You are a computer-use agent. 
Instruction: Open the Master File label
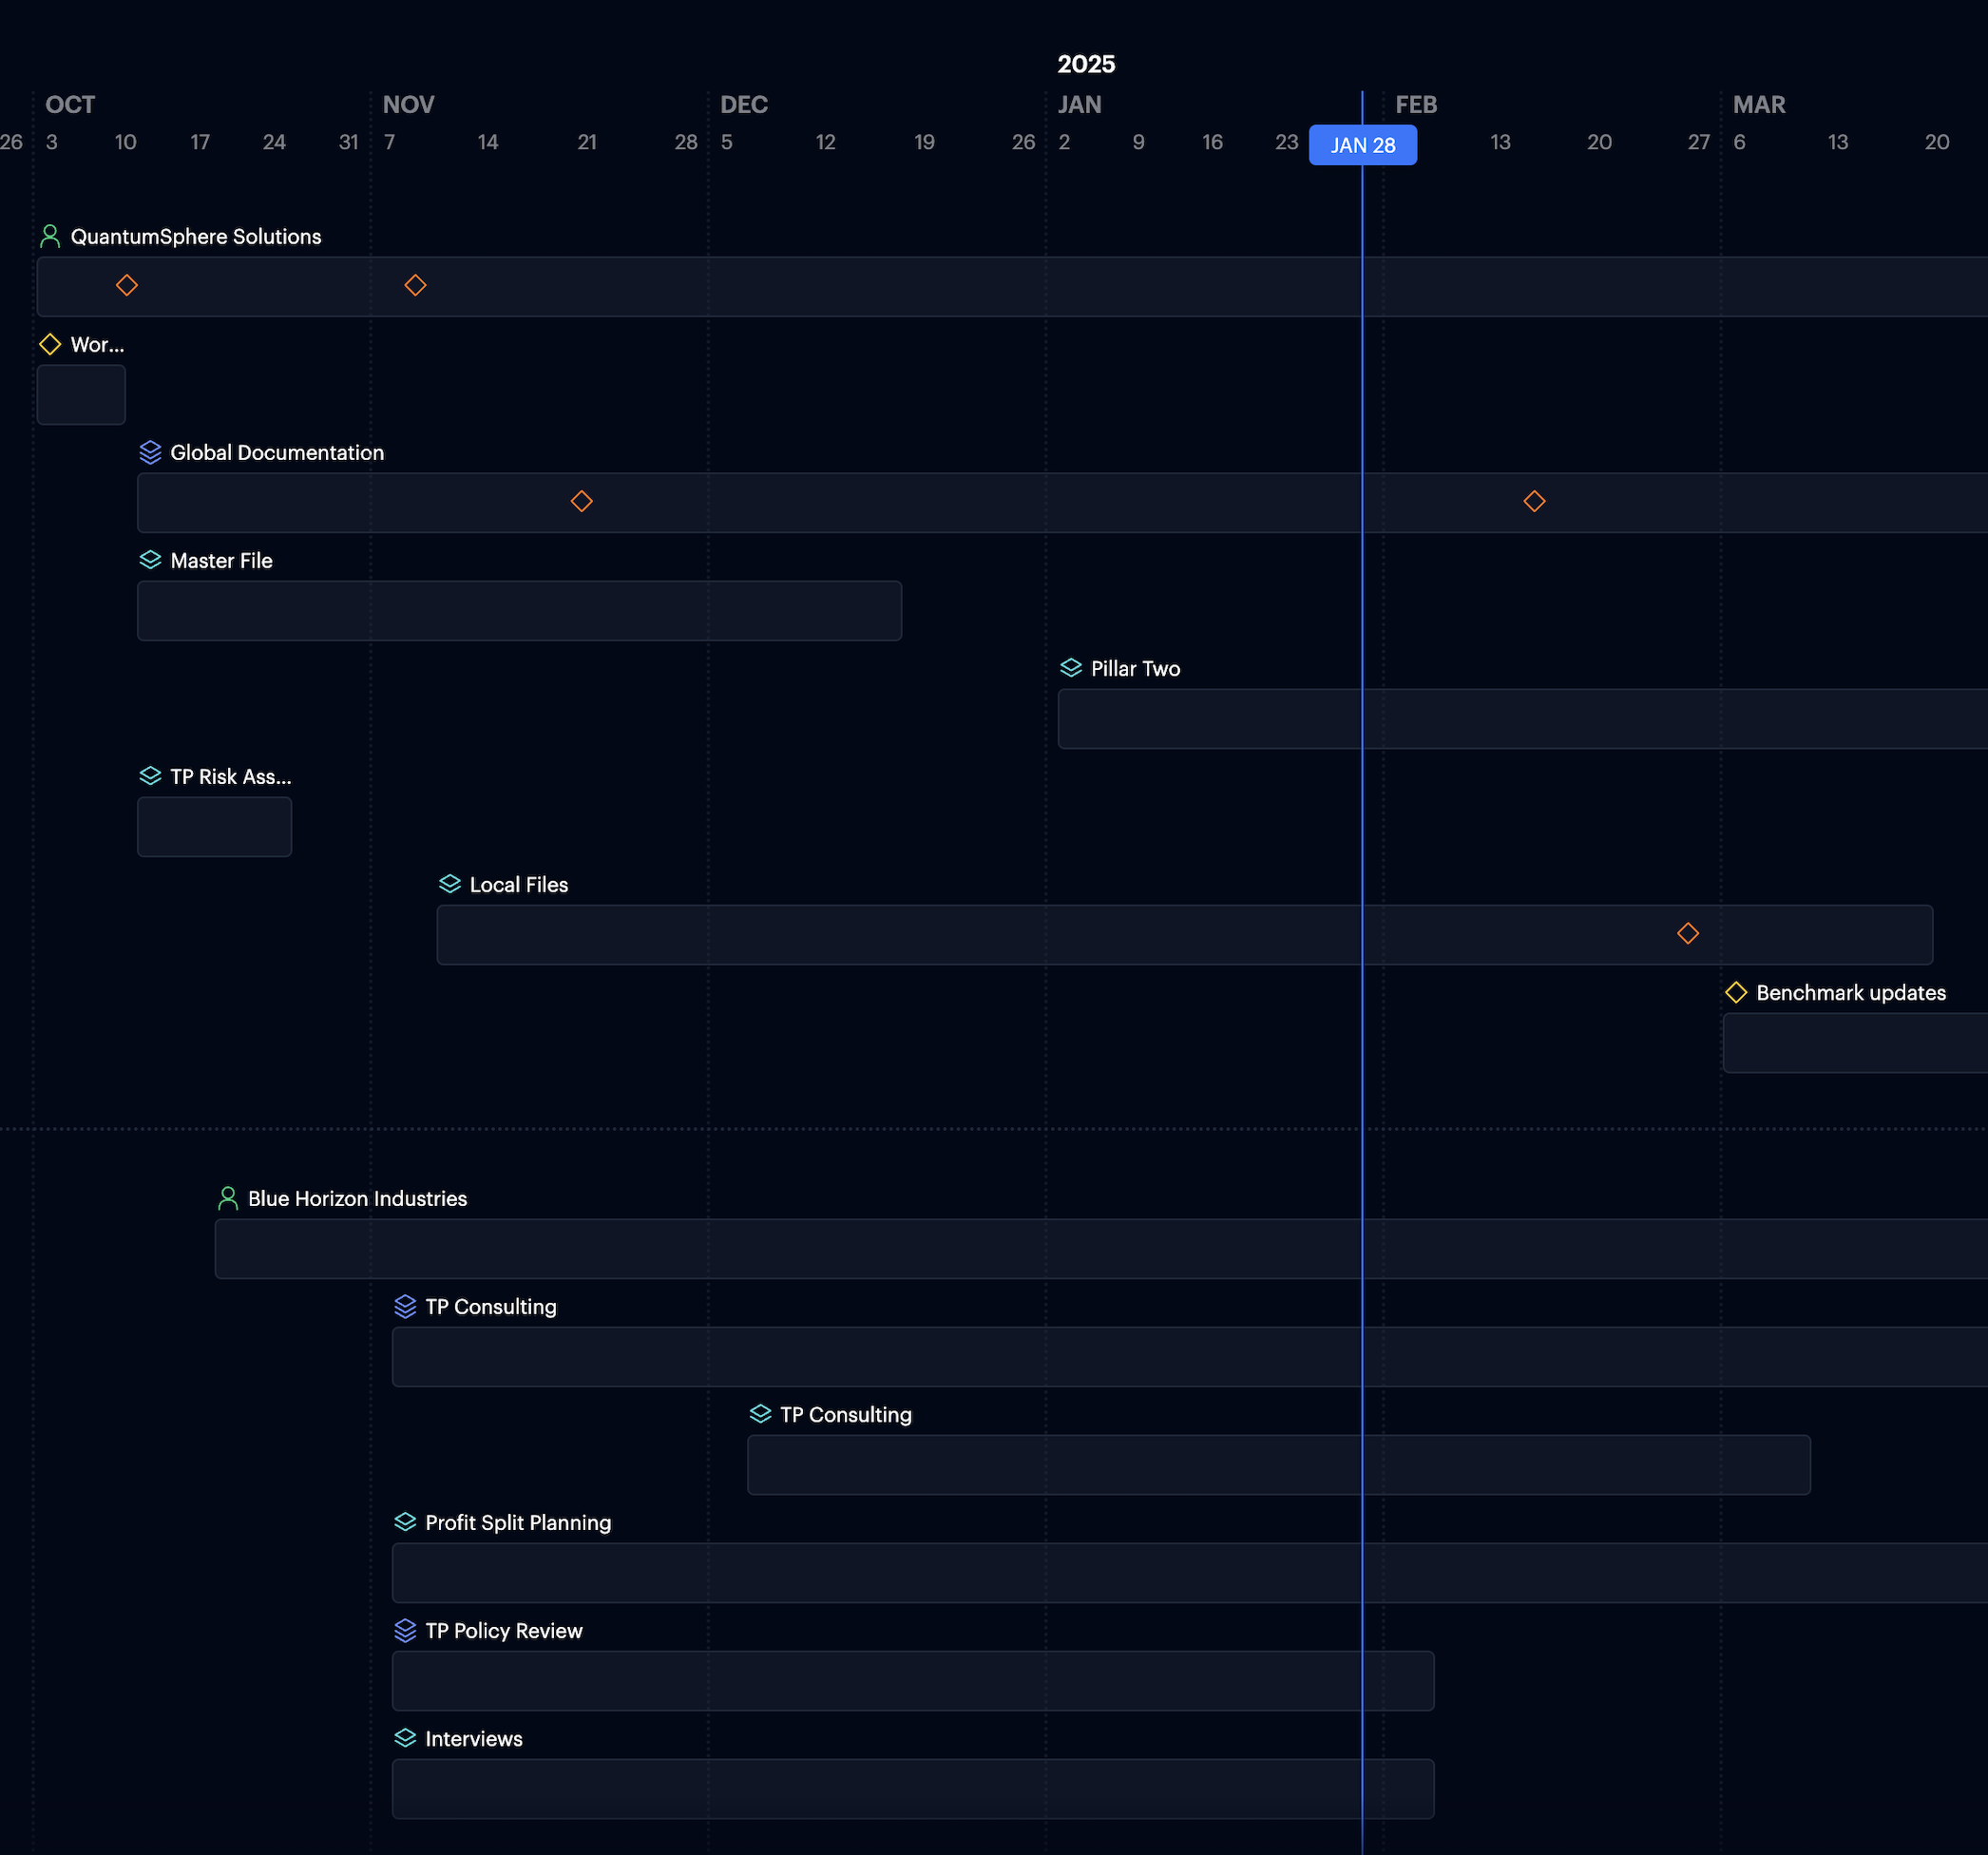221,560
